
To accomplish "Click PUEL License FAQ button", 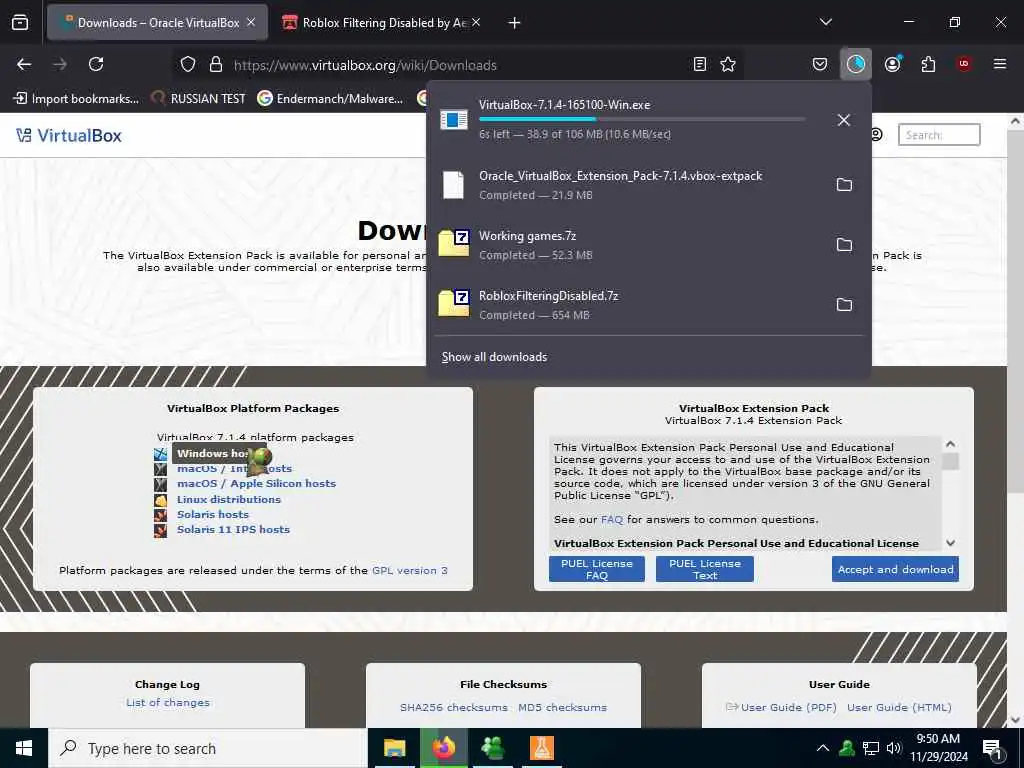I will [597, 569].
